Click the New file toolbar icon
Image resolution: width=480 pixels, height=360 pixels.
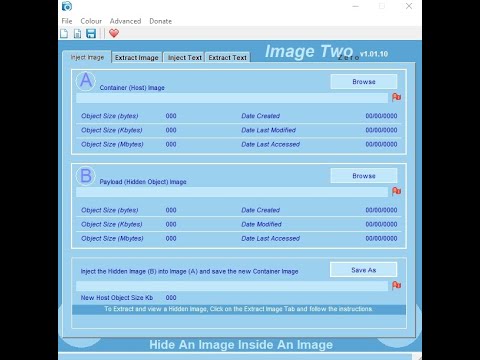click(64, 33)
